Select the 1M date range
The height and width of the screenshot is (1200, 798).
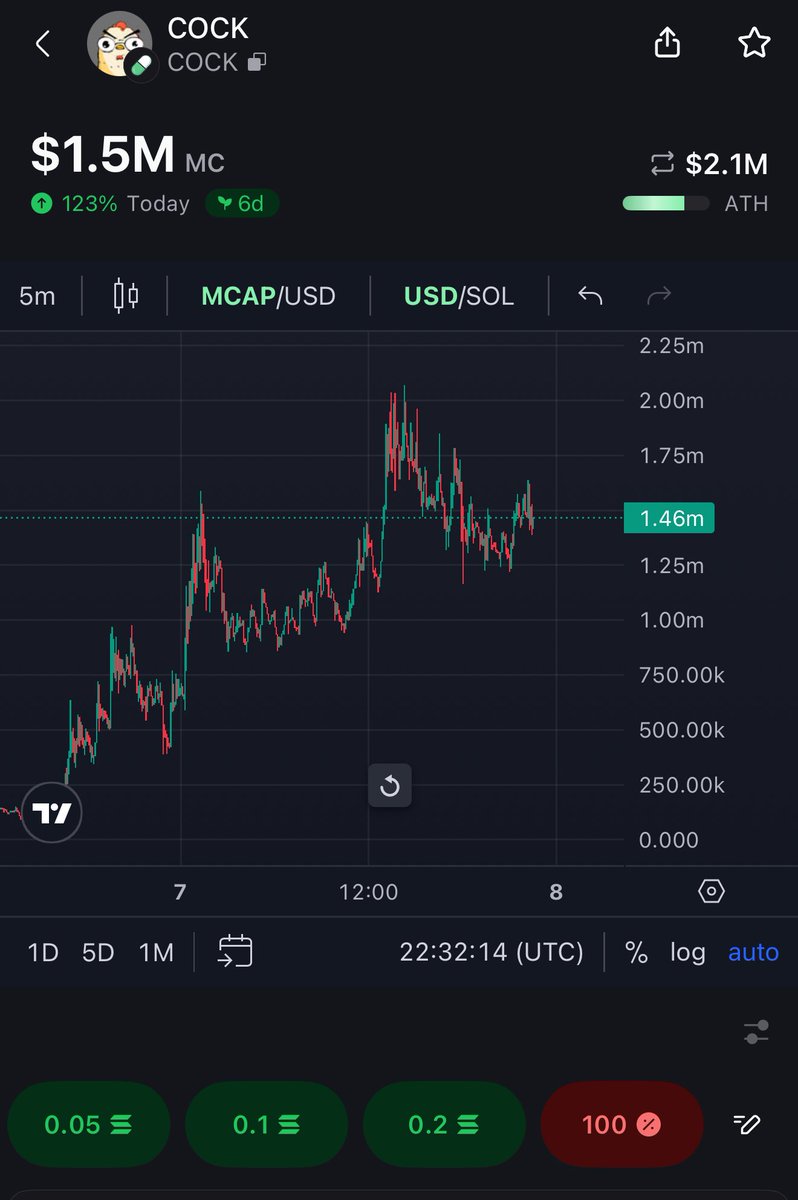click(156, 952)
